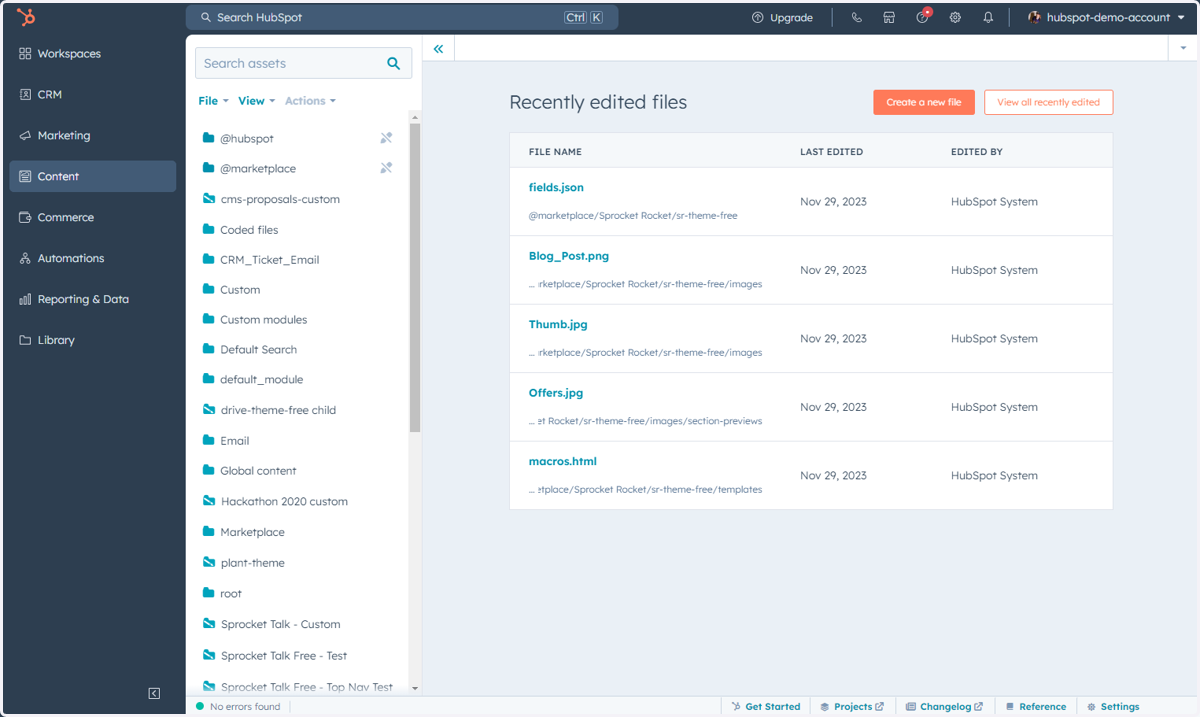1200x717 pixels.
Task: Click Create a new file button
Action: coord(924,102)
